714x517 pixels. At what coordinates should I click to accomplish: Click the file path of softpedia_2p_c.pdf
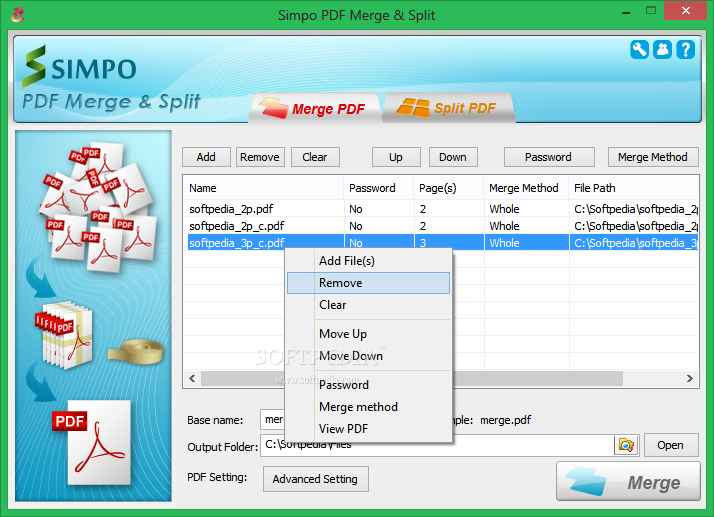pos(636,226)
